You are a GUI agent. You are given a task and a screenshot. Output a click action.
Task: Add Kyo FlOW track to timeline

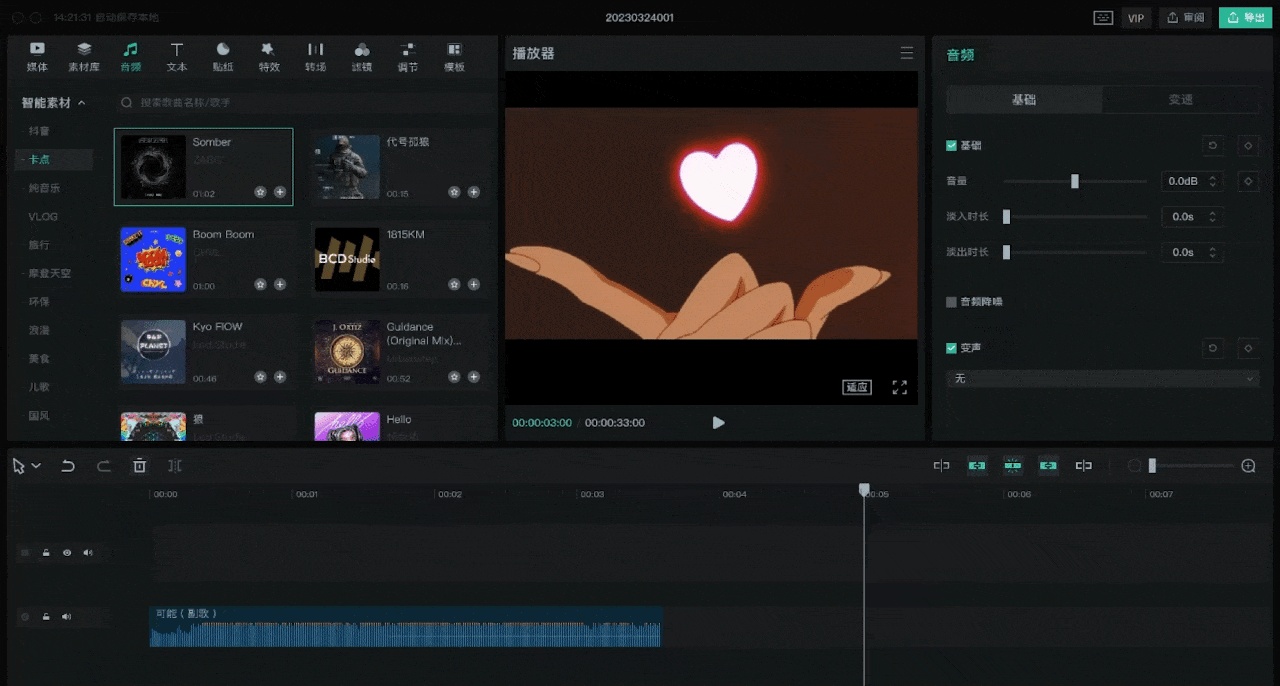click(280, 377)
